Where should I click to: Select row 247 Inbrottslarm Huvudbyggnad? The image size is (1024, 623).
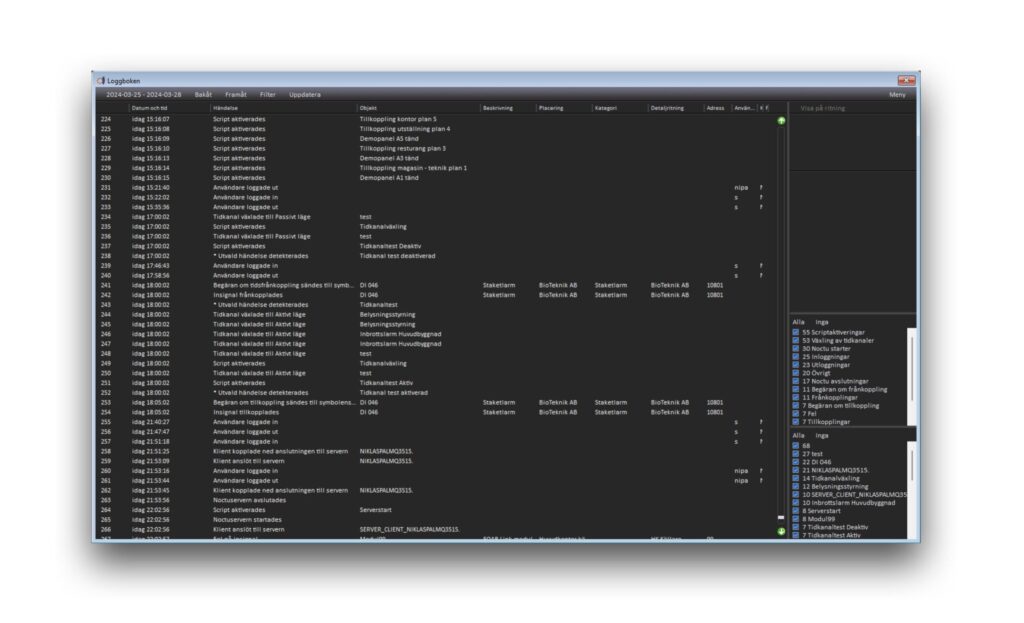coord(438,344)
